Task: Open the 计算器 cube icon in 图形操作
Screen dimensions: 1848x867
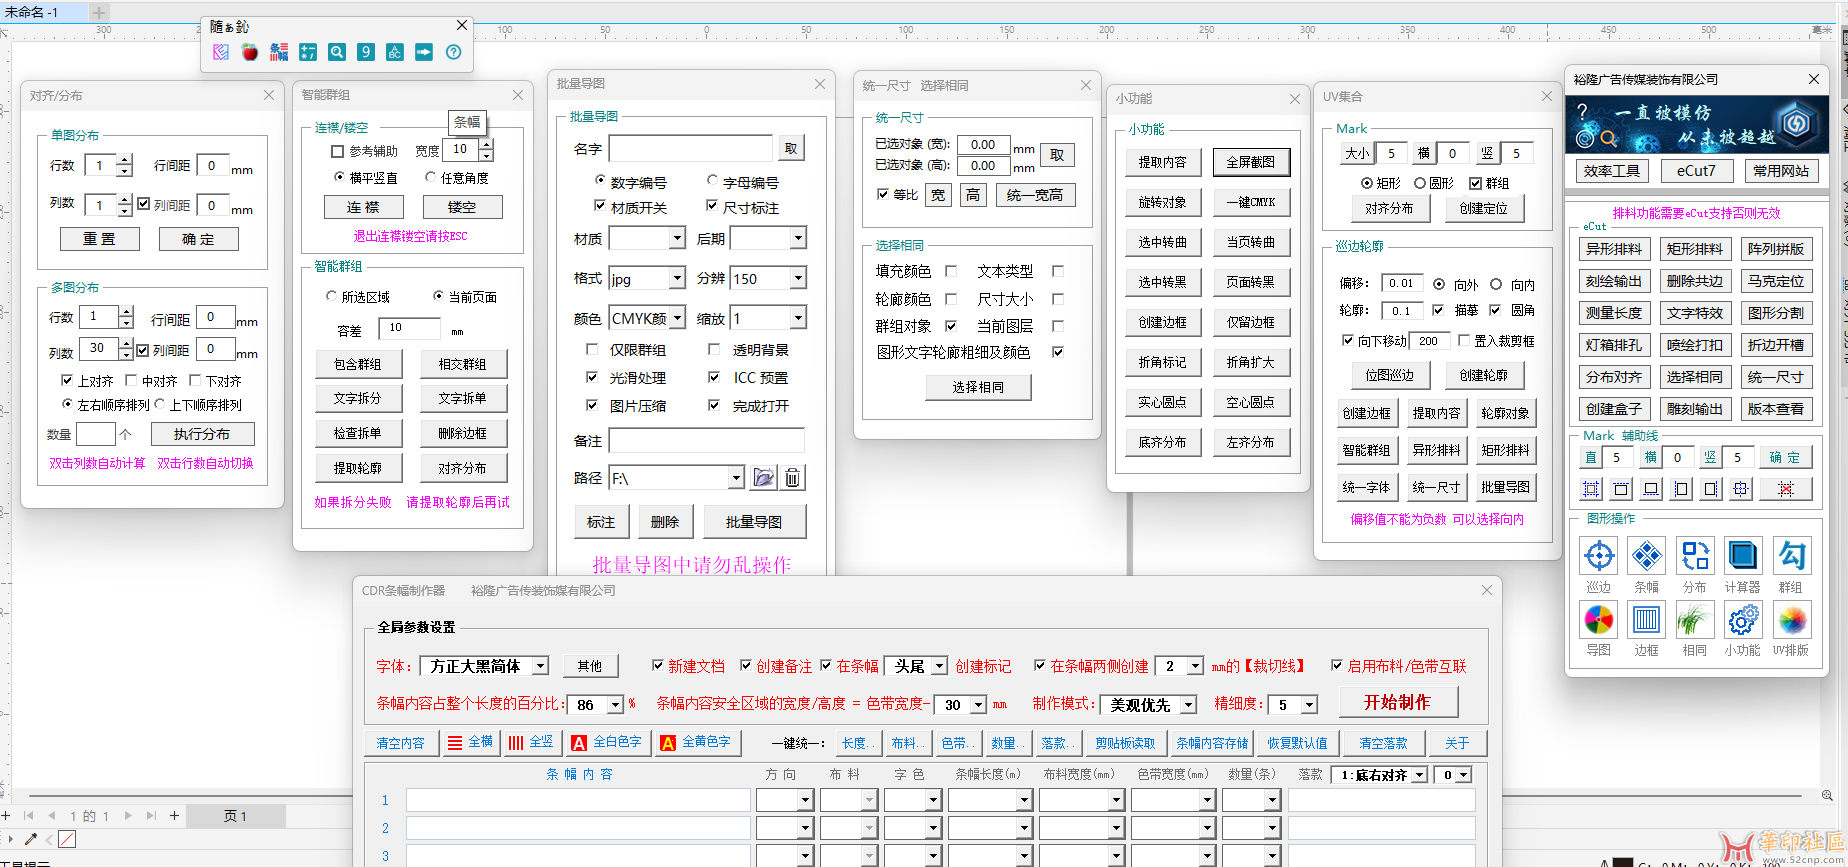Action: point(1743,556)
